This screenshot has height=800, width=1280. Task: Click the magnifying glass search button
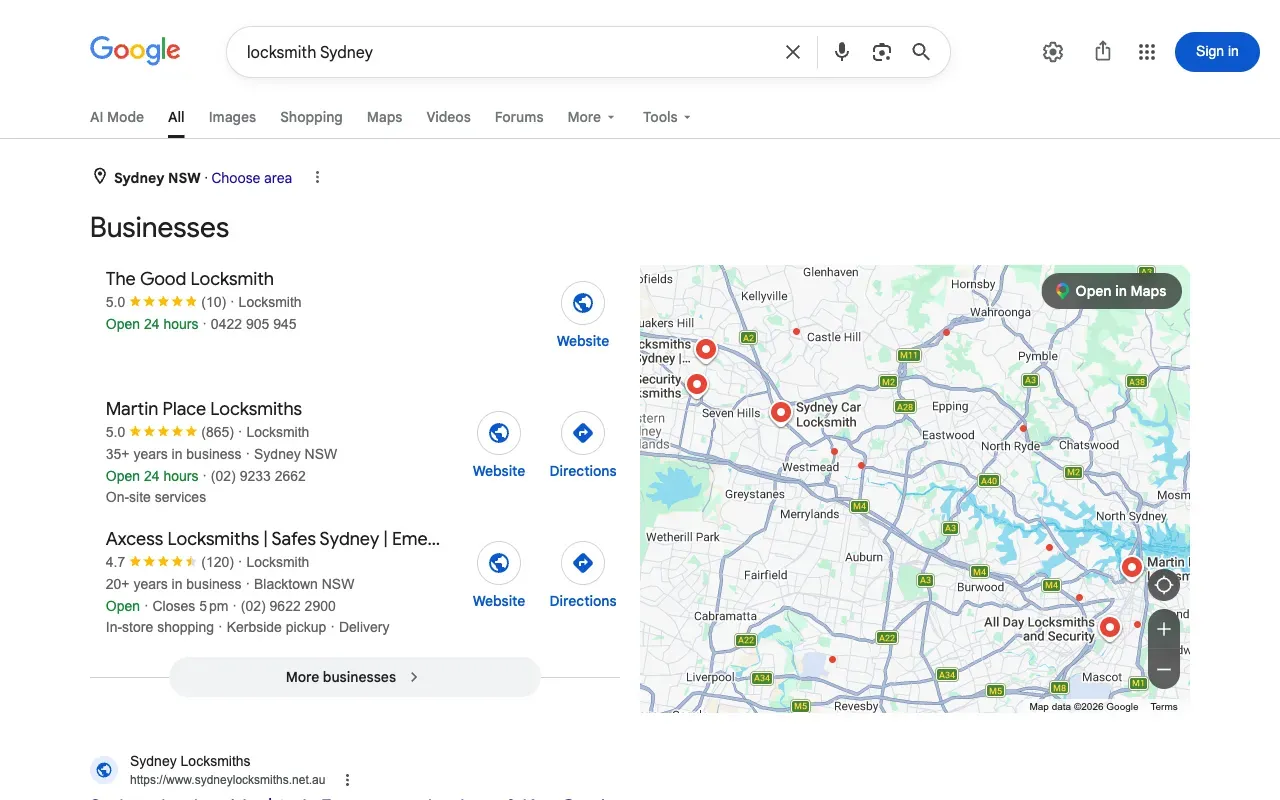tap(921, 52)
